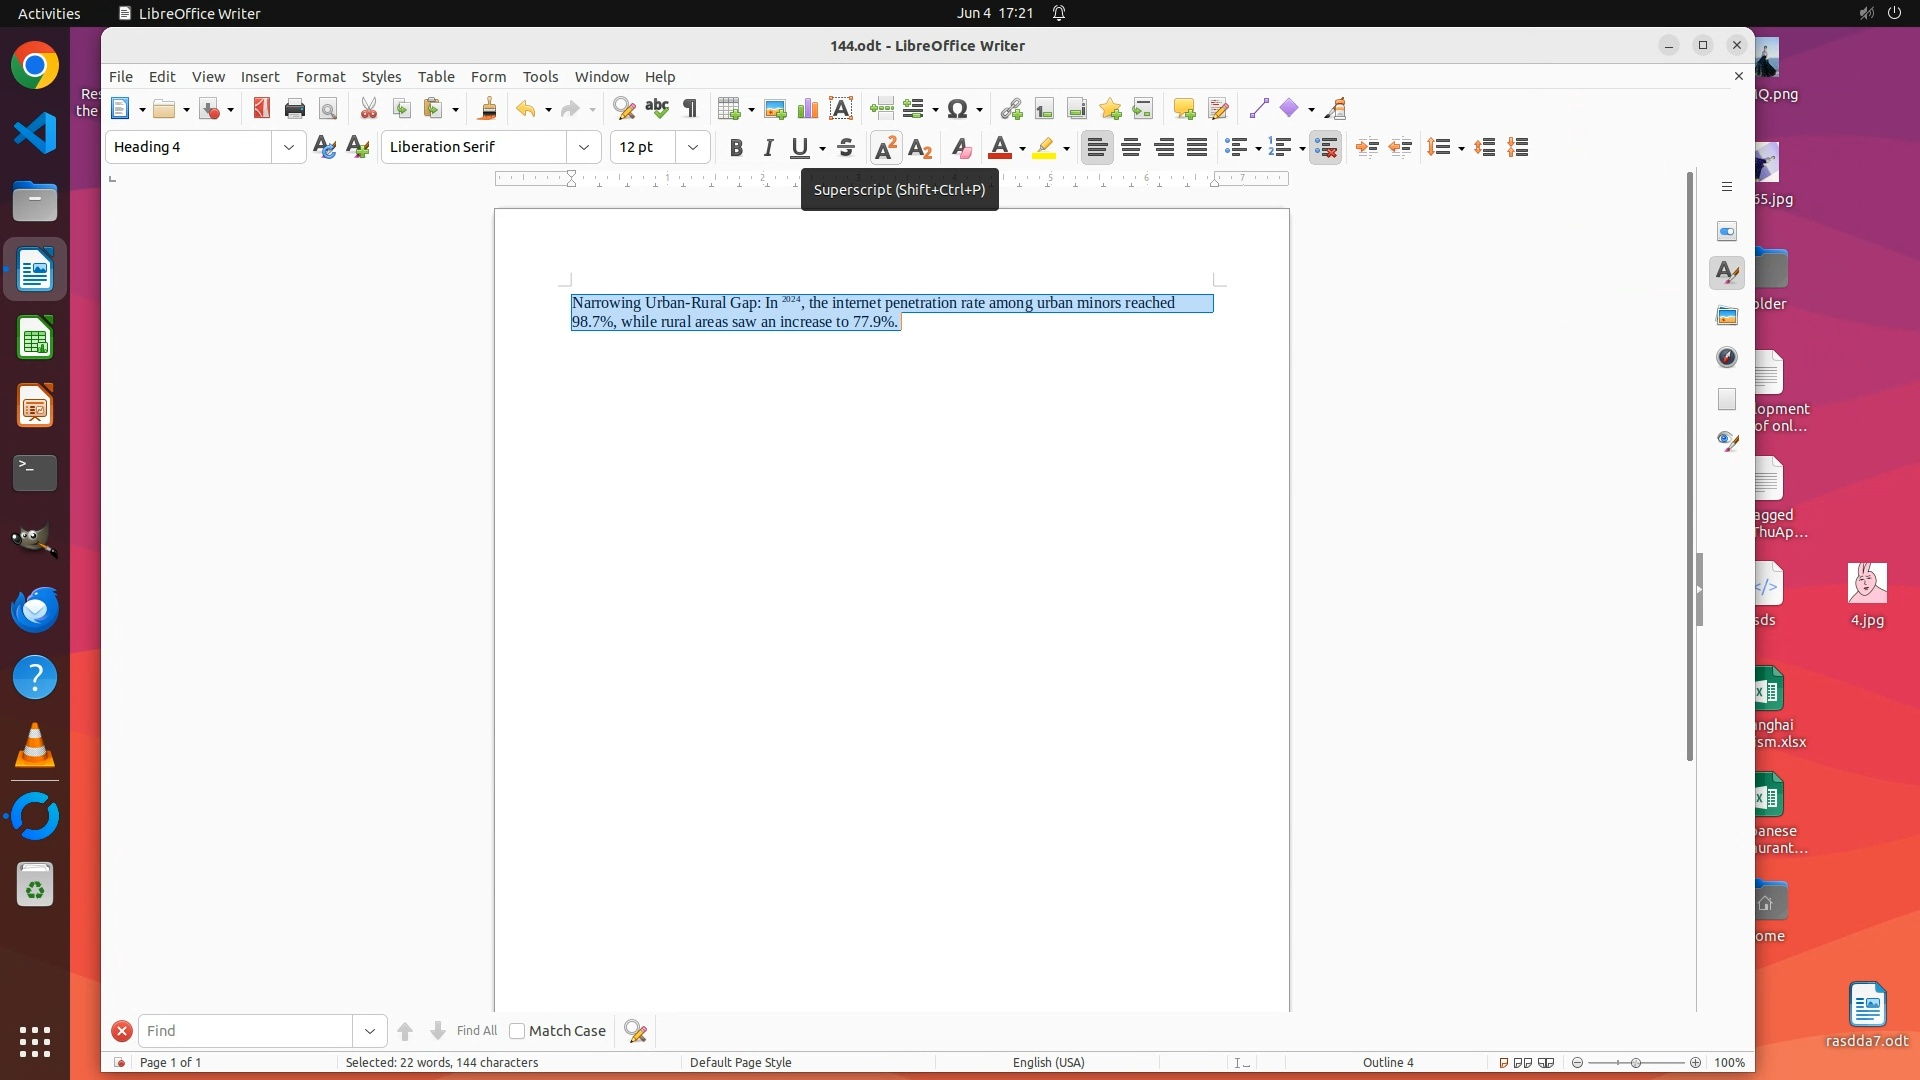Open the Format menu
This screenshot has width=1920, height=1080.
pos(320,77)
